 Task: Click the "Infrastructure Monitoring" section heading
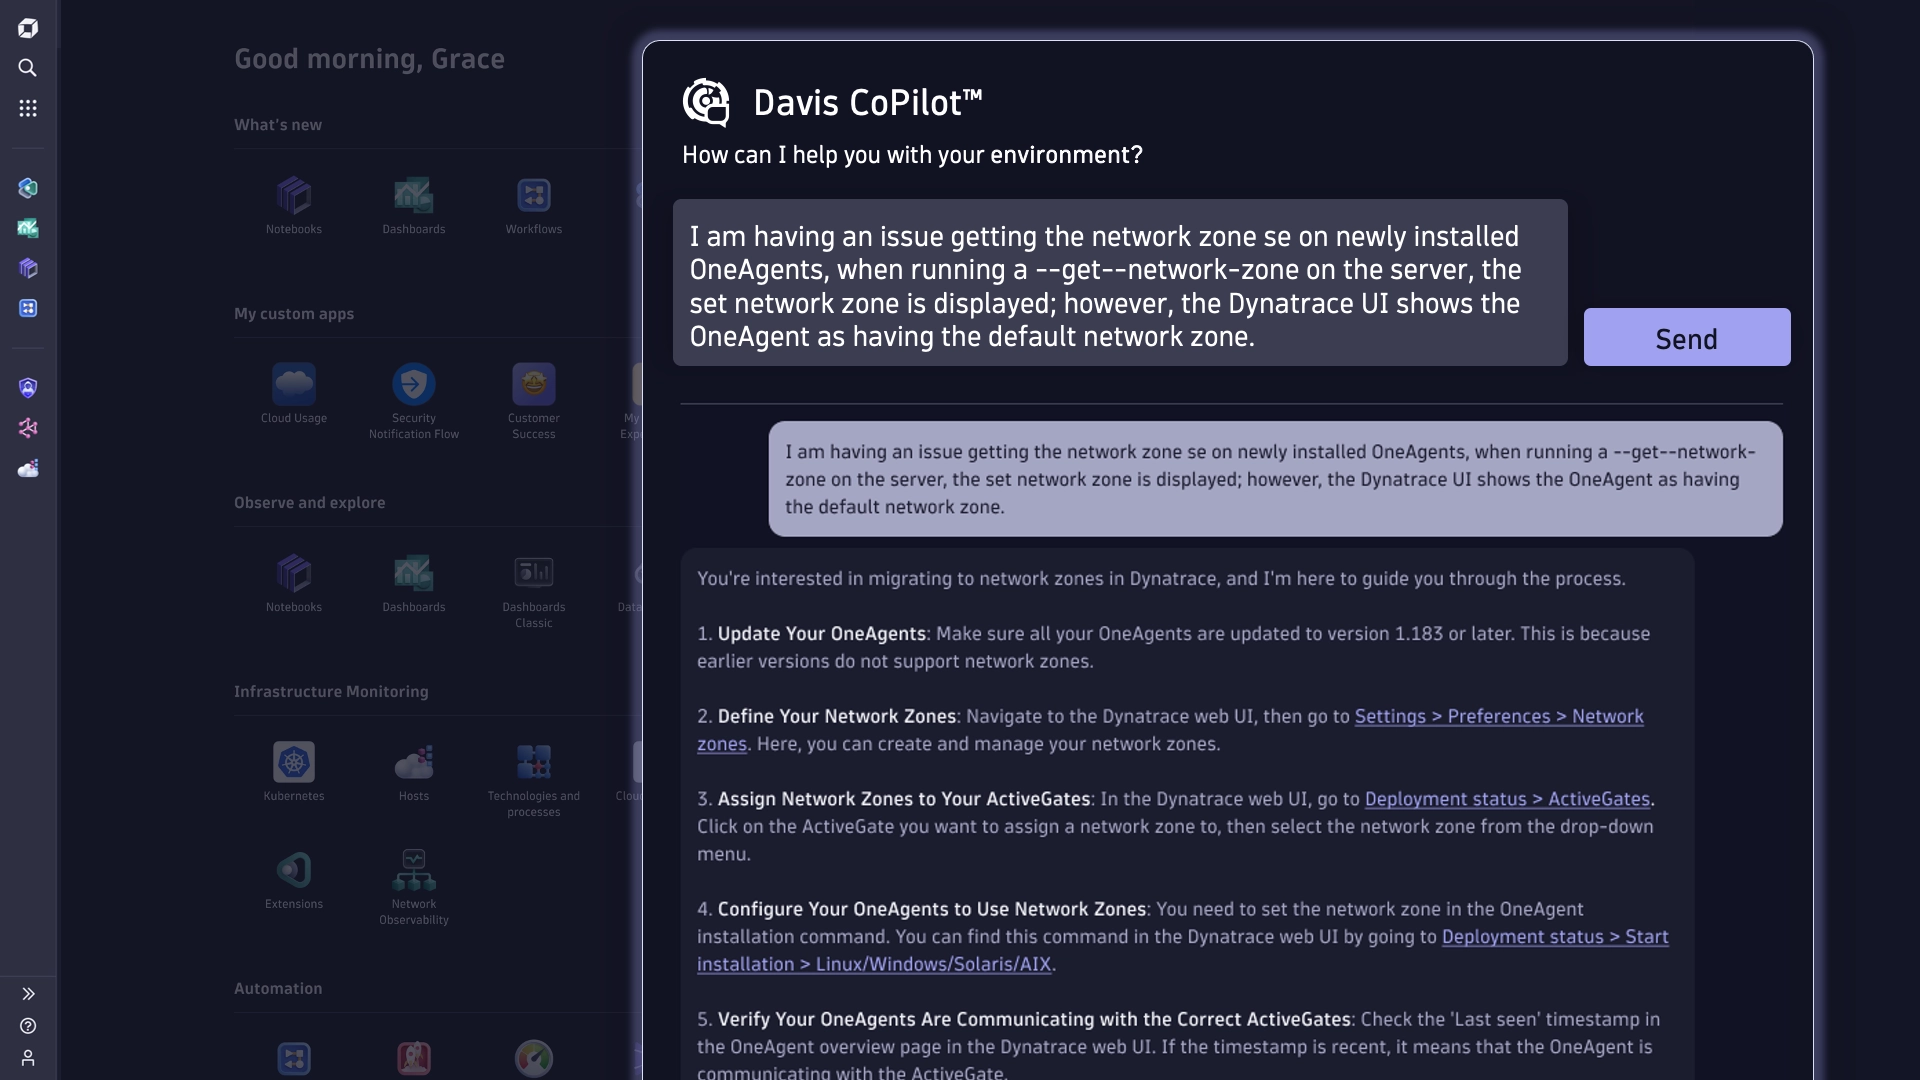(x=331, y=692)
